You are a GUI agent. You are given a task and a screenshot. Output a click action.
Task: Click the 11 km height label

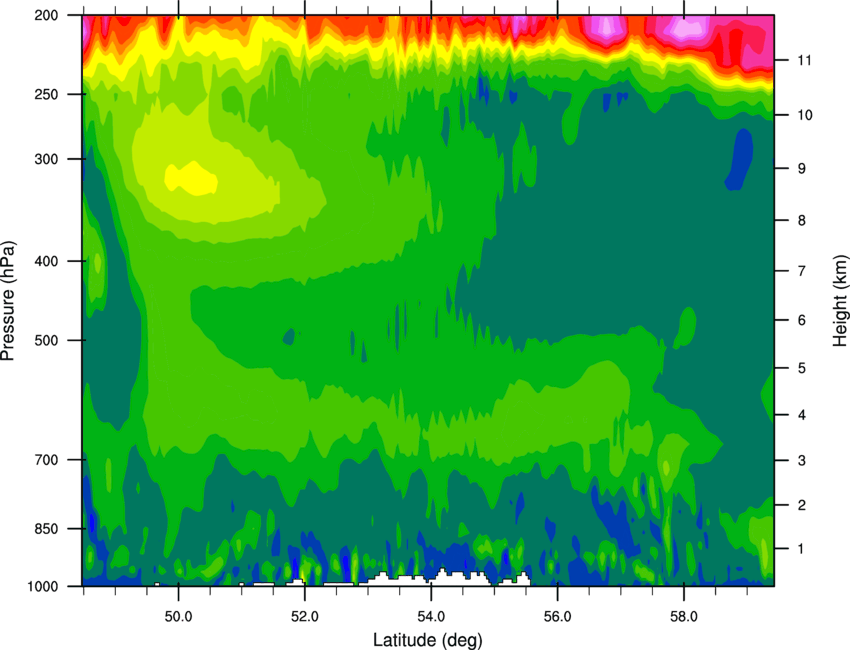tap(804, 60)
